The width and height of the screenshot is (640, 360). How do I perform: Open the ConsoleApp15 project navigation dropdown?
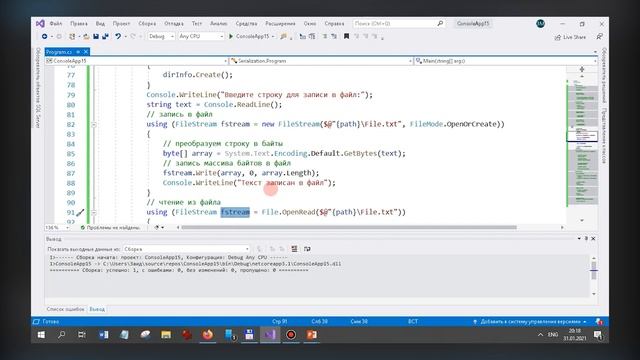coord(136,61)
